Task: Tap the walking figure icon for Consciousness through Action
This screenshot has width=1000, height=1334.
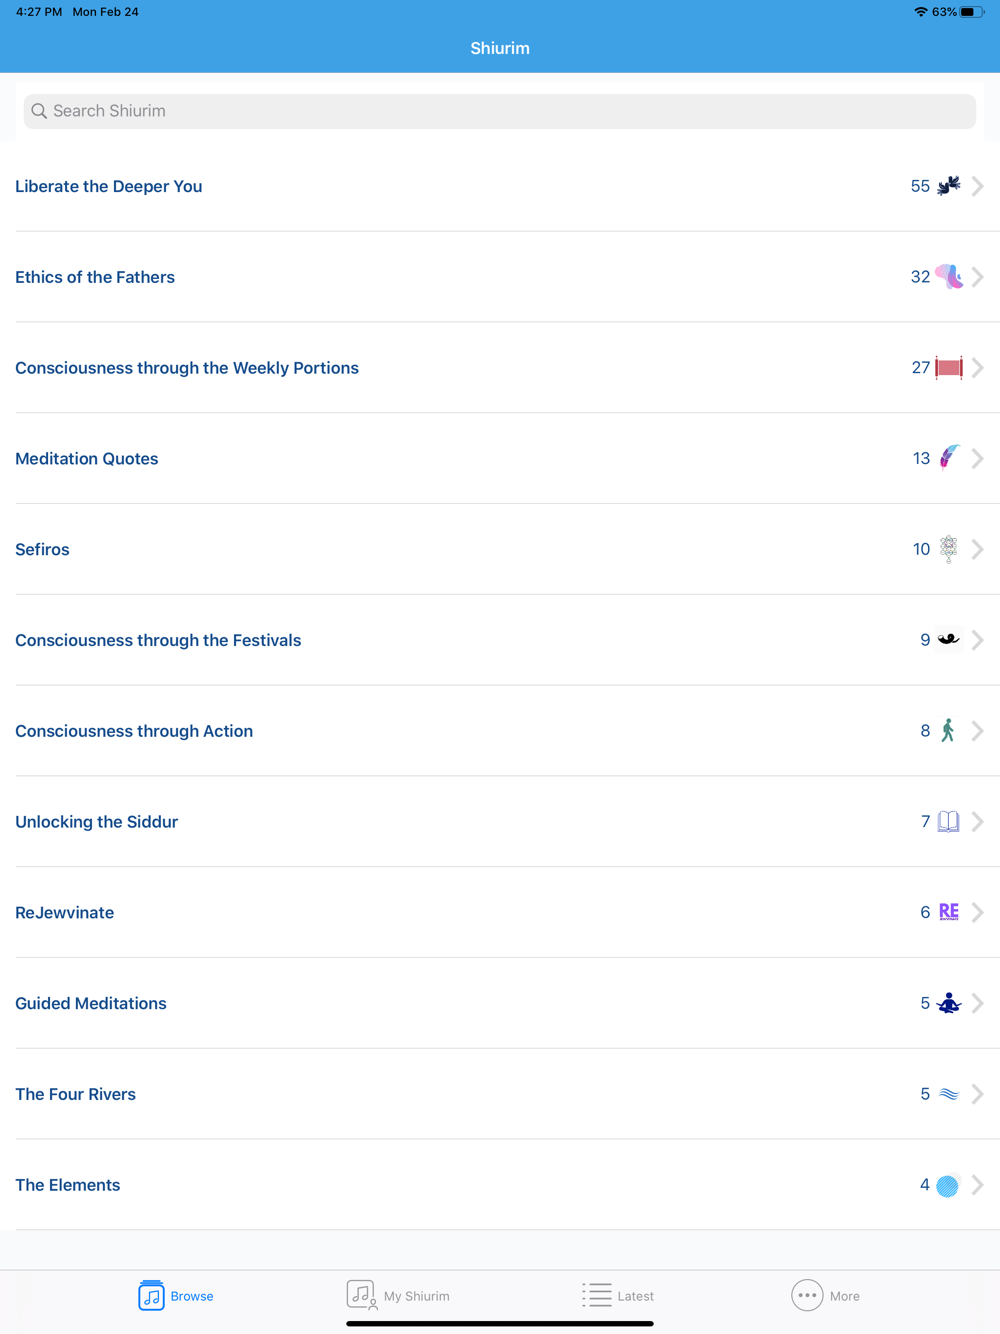Action: point(948,731)
